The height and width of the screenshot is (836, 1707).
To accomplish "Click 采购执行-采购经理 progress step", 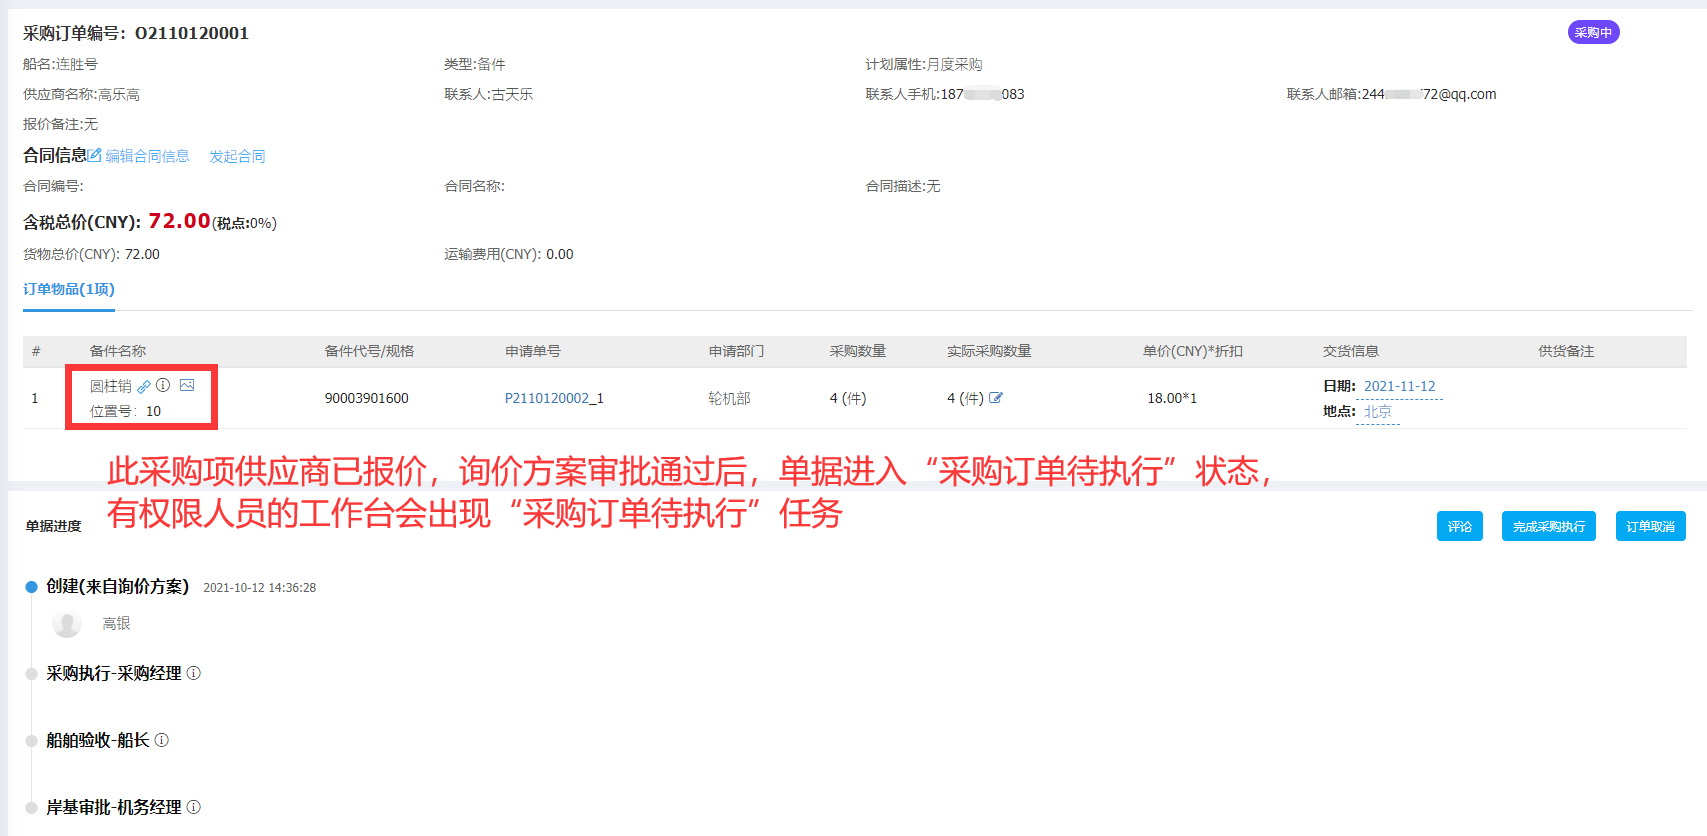I will 114,673.
